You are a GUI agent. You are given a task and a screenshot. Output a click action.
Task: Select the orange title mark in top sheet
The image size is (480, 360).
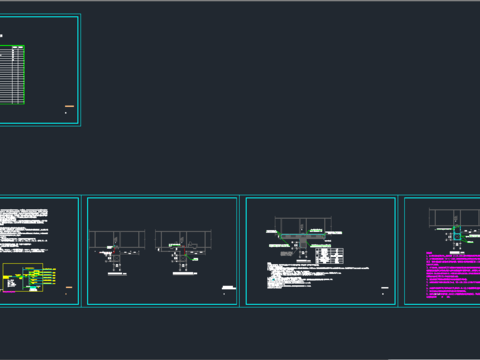pyautogui.click(x=69, y=106)
